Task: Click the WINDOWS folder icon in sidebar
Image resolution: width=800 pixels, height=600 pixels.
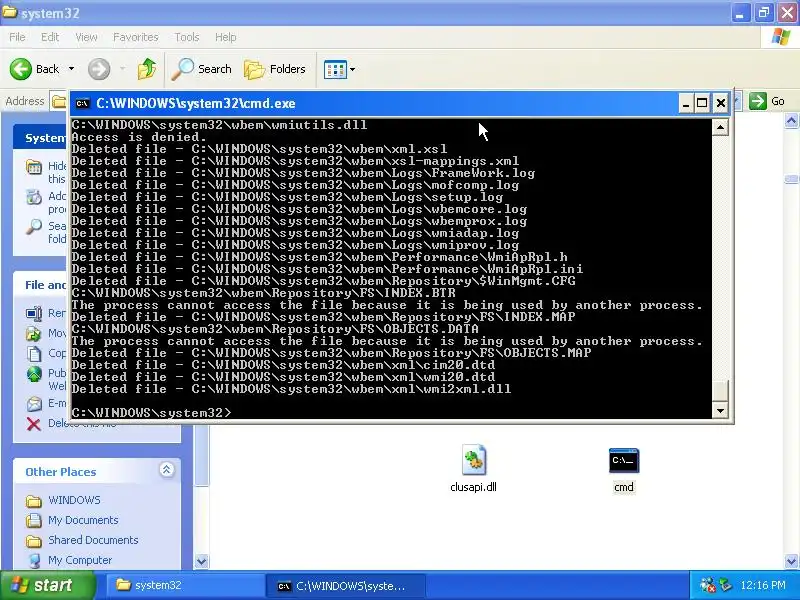Action: [34, 501]
